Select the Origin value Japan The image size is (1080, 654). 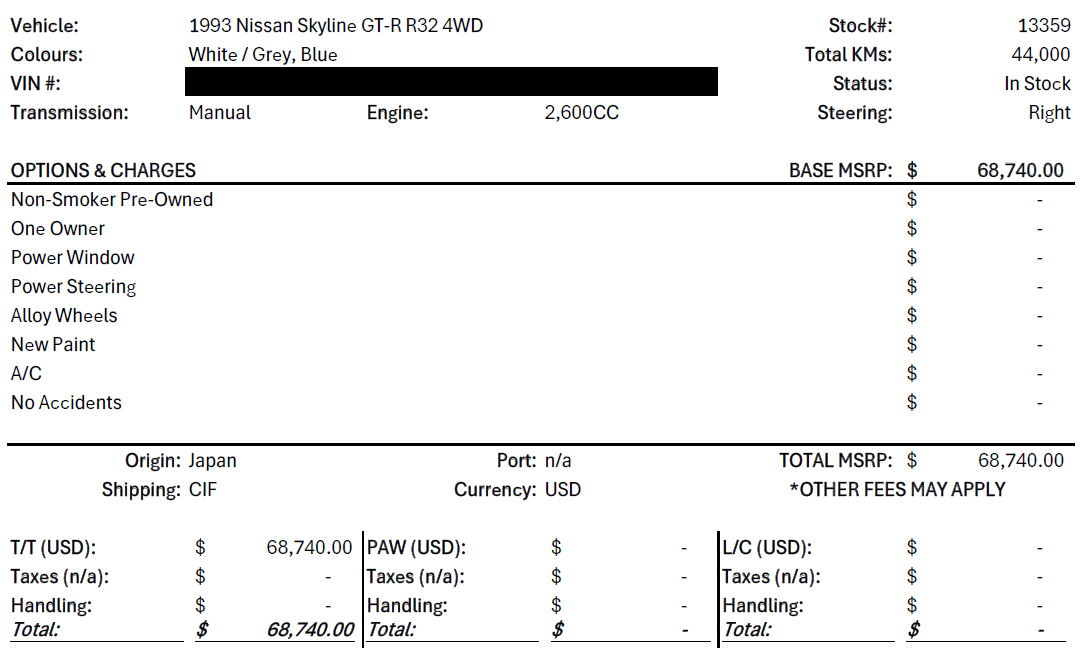click(212, 461)
